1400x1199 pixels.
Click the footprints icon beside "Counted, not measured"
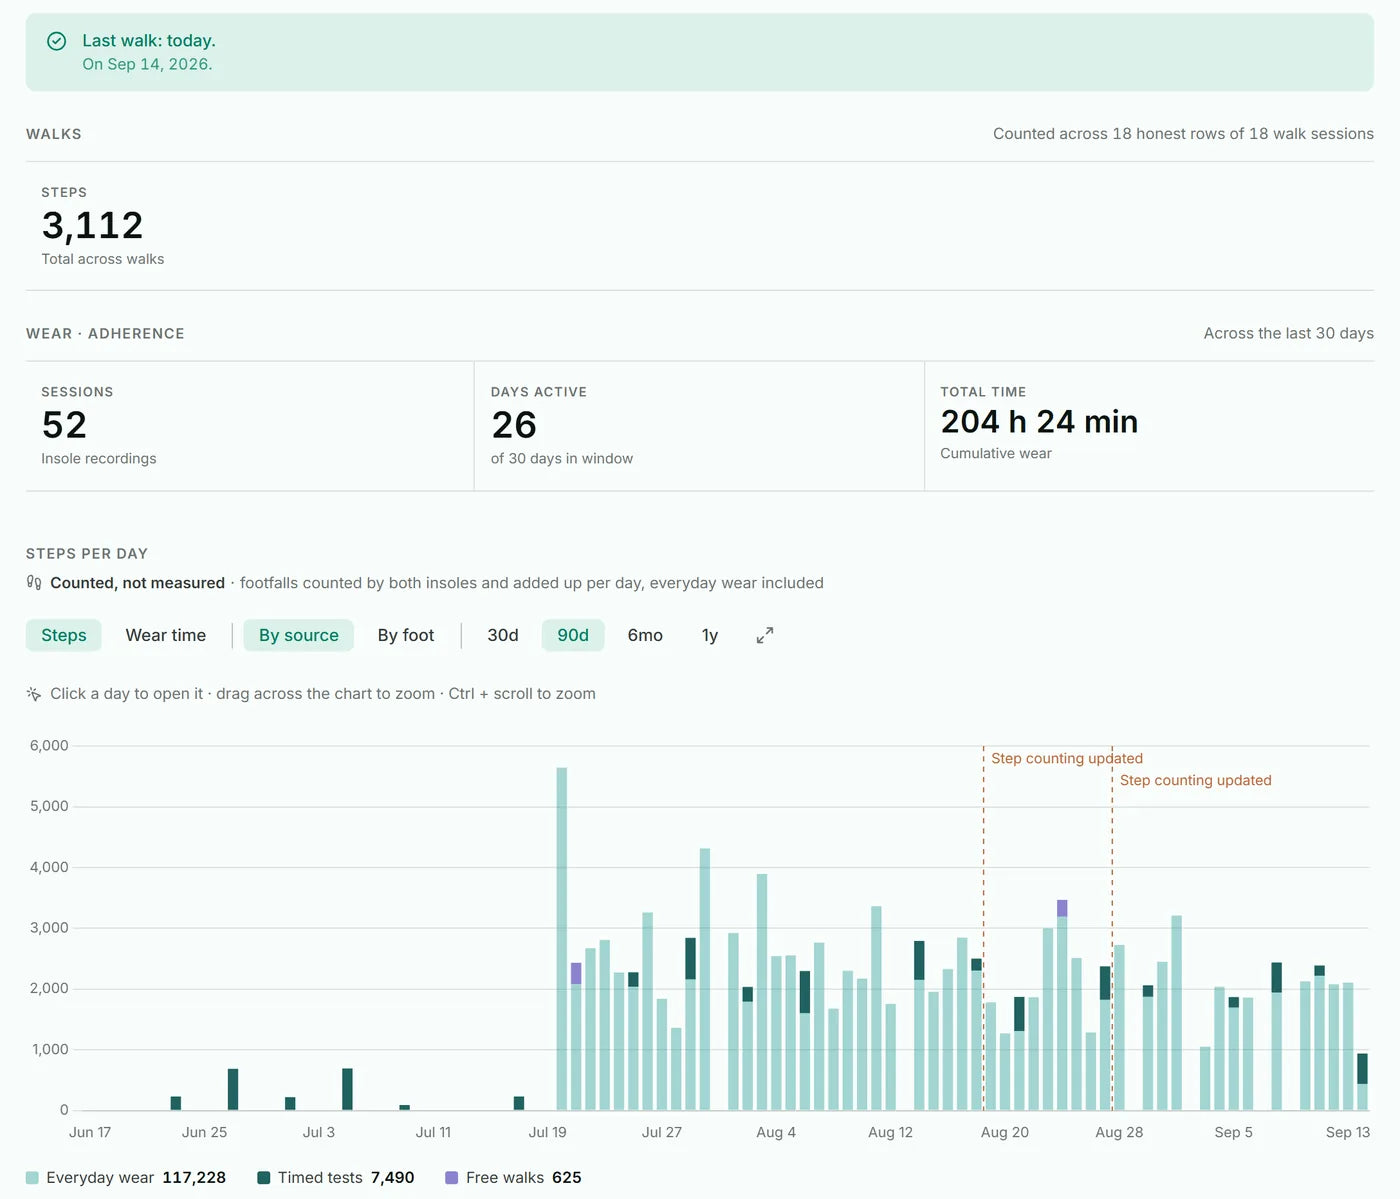[34, 583]
